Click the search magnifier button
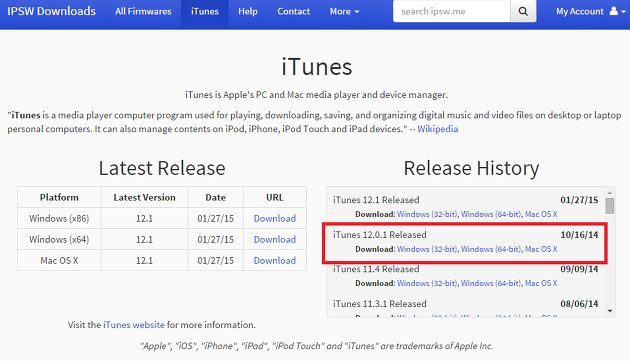Image resolution: width=630 pixels, height=361 pixels. pyautogui.click(x=523, y=11)
